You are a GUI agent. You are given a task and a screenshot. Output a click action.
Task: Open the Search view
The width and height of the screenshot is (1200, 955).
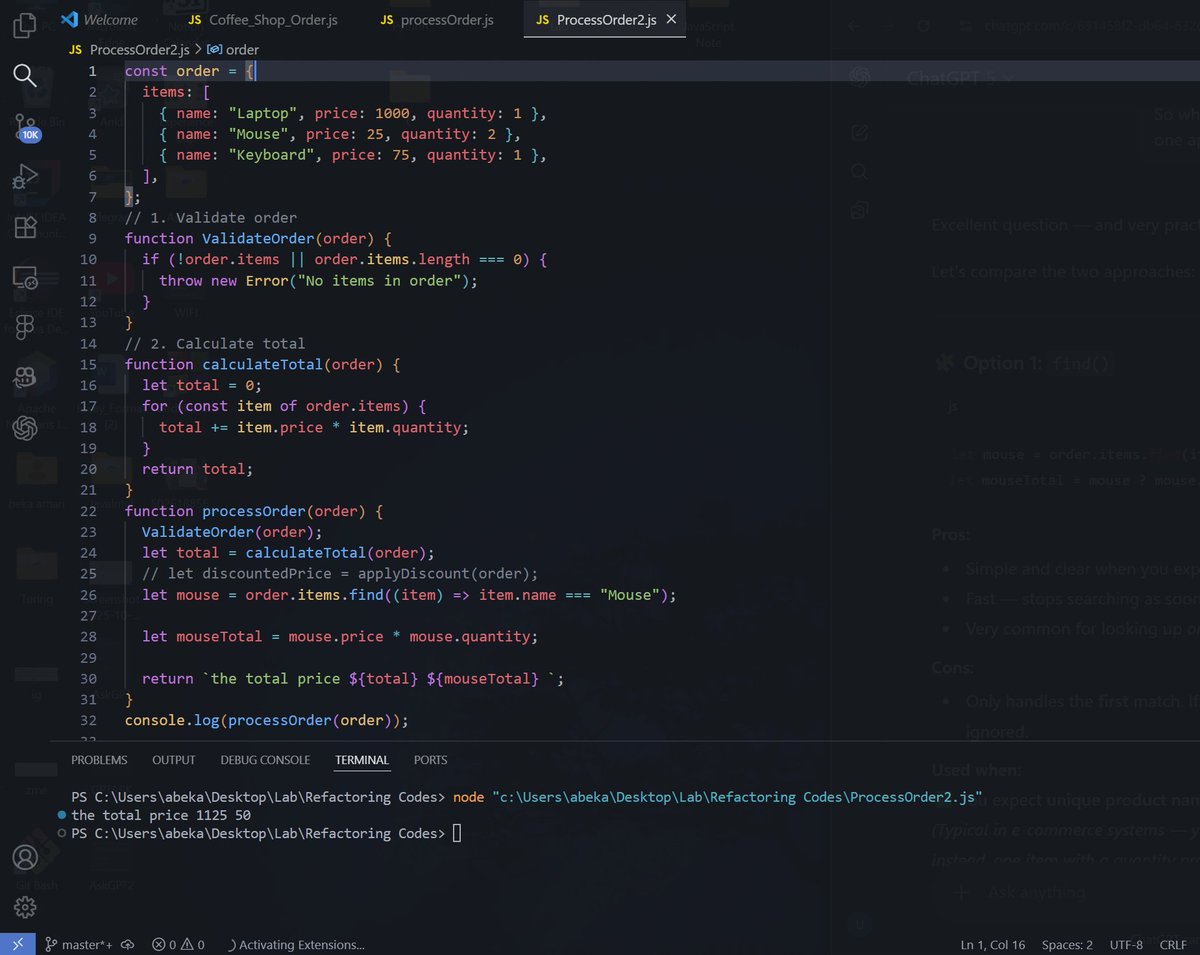pyautogui.click(x=23, y=74)
